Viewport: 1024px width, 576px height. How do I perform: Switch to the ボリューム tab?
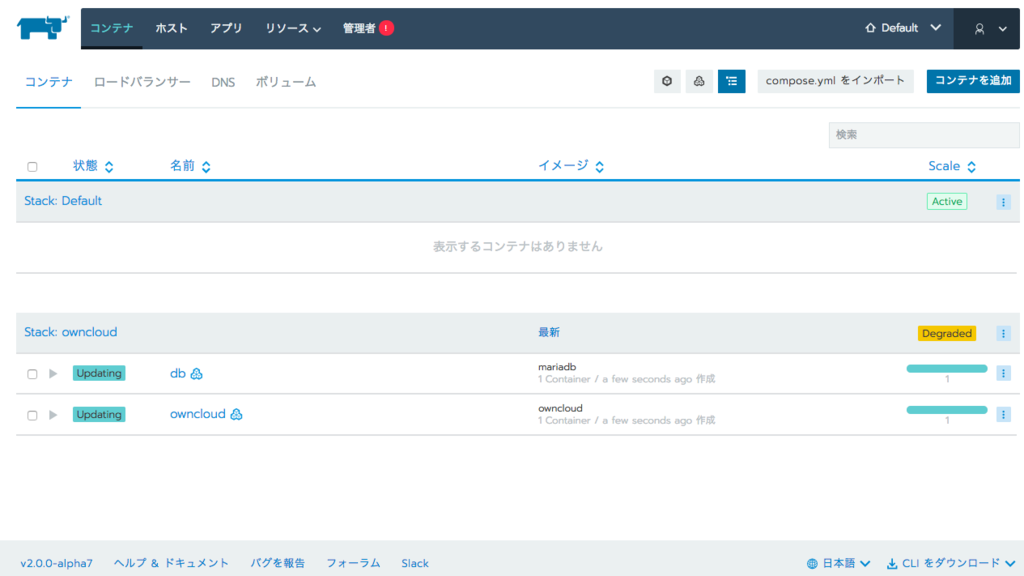(285, 82)
